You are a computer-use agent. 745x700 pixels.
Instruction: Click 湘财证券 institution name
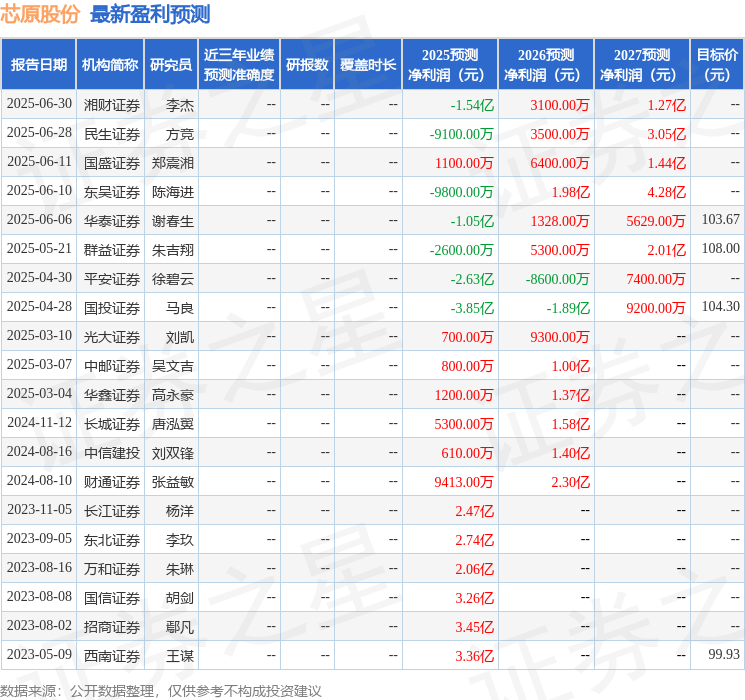point(112,104)
